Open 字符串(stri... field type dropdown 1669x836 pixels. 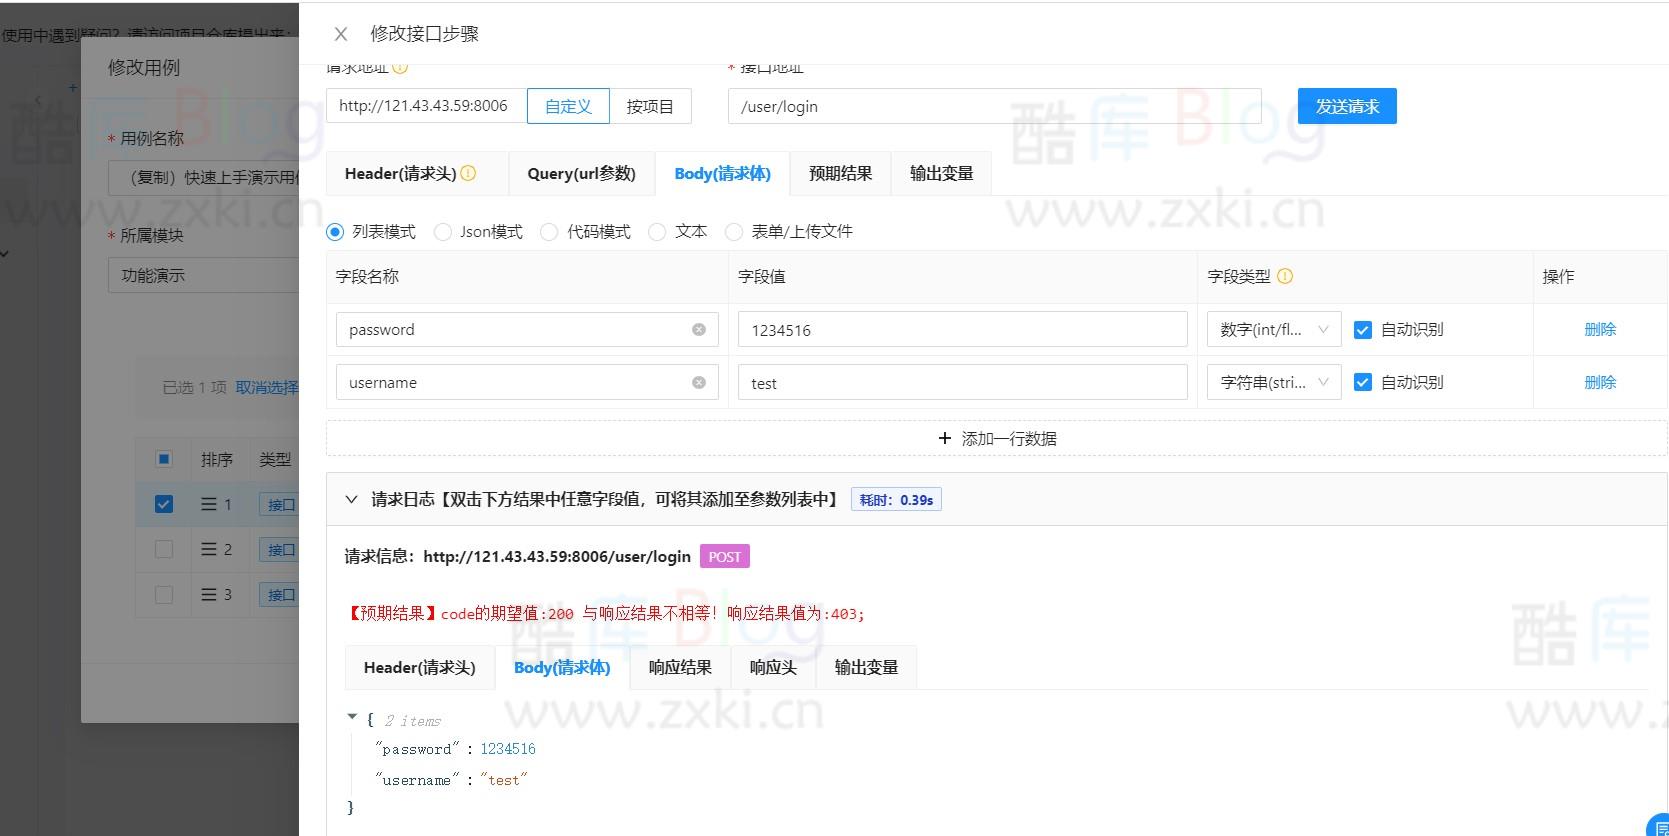coord(1274,382)
